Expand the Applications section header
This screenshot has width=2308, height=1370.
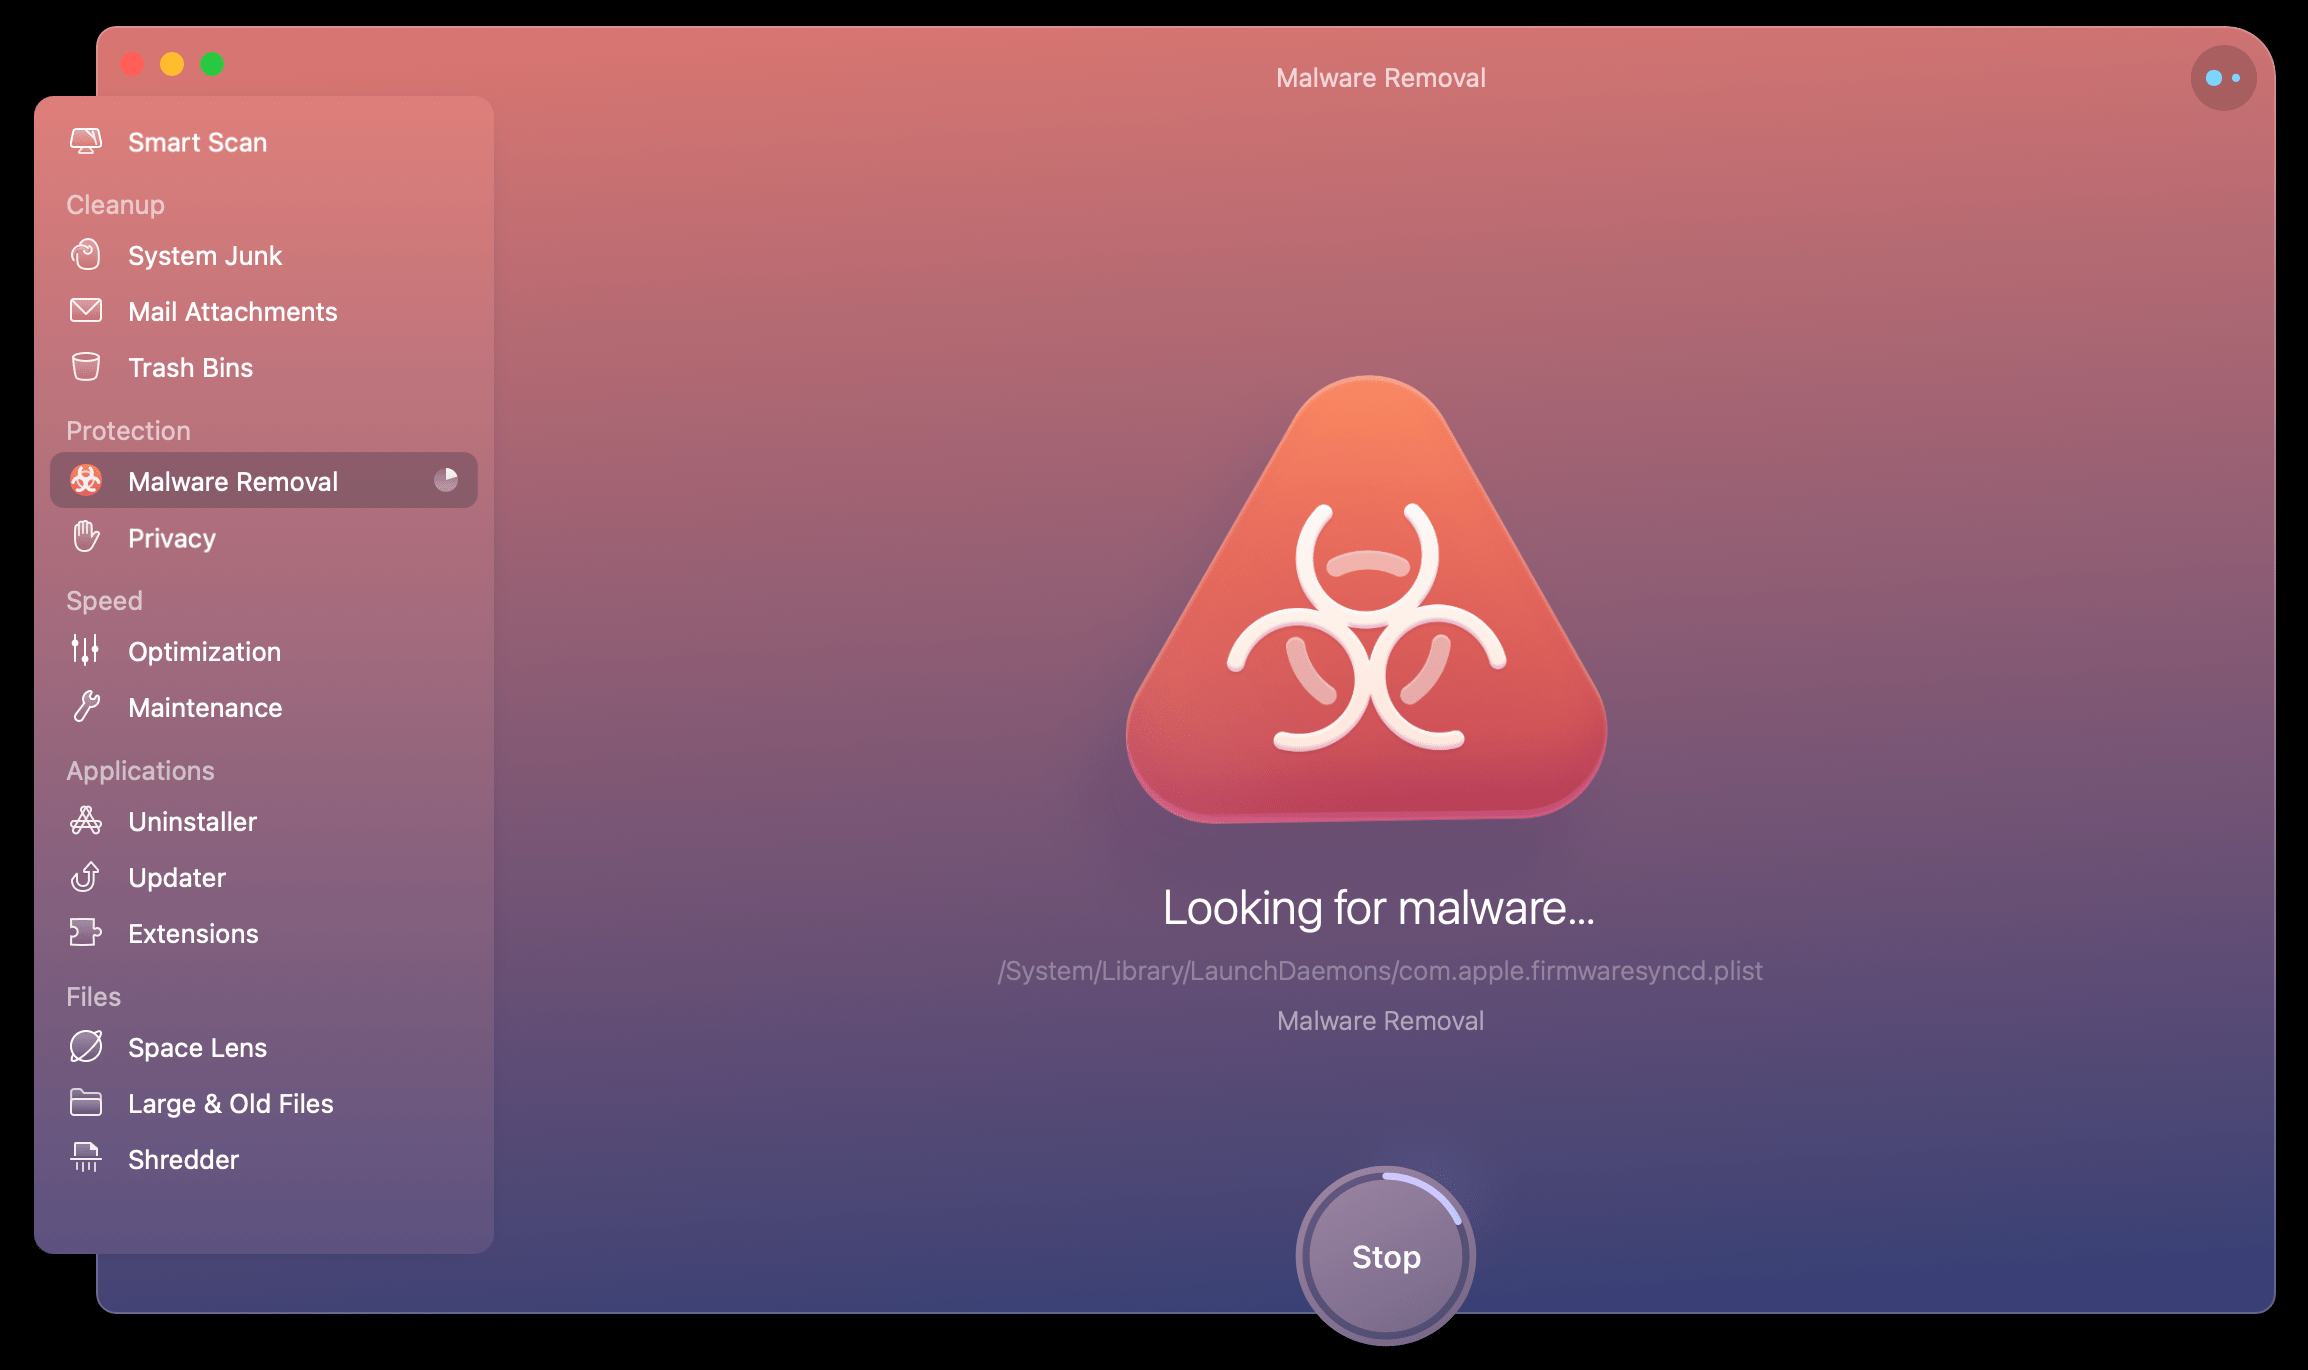(x=140, y=770)
